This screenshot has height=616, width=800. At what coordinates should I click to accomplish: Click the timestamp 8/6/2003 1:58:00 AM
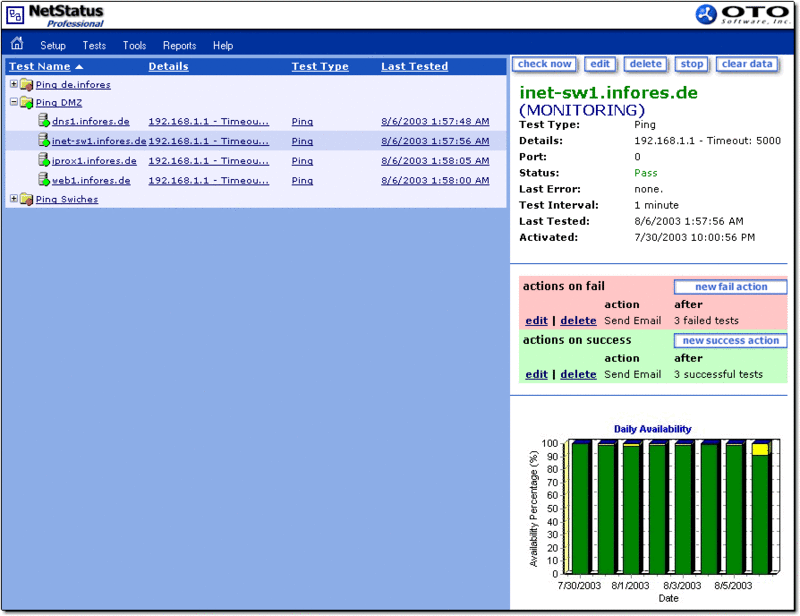pos(435,180)
